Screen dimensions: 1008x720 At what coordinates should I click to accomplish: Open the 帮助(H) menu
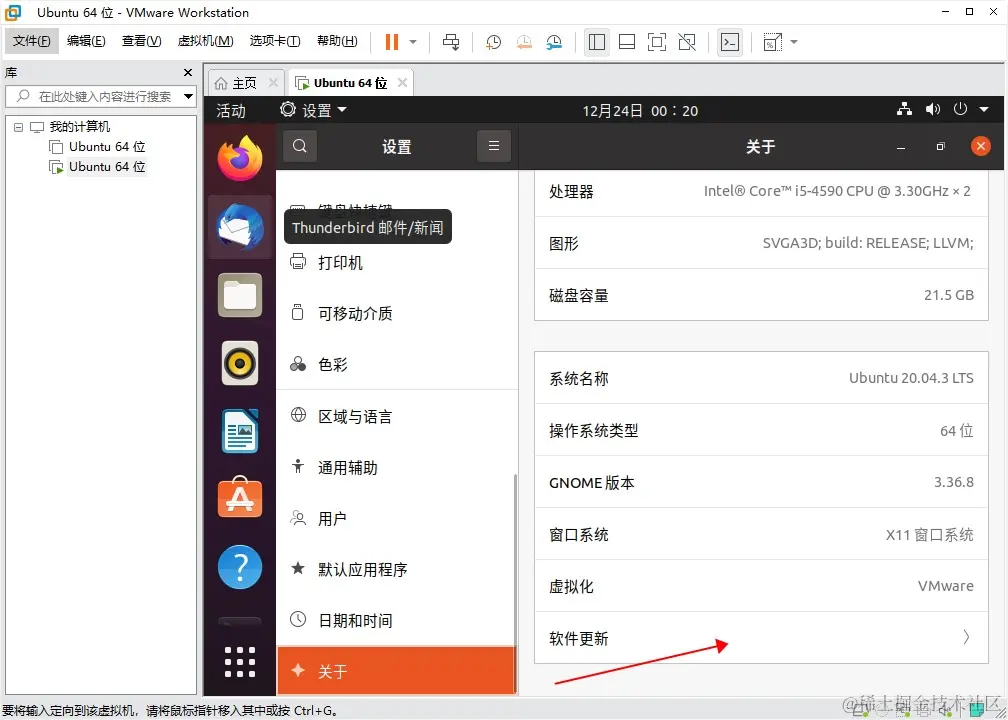tap(337, 41)
